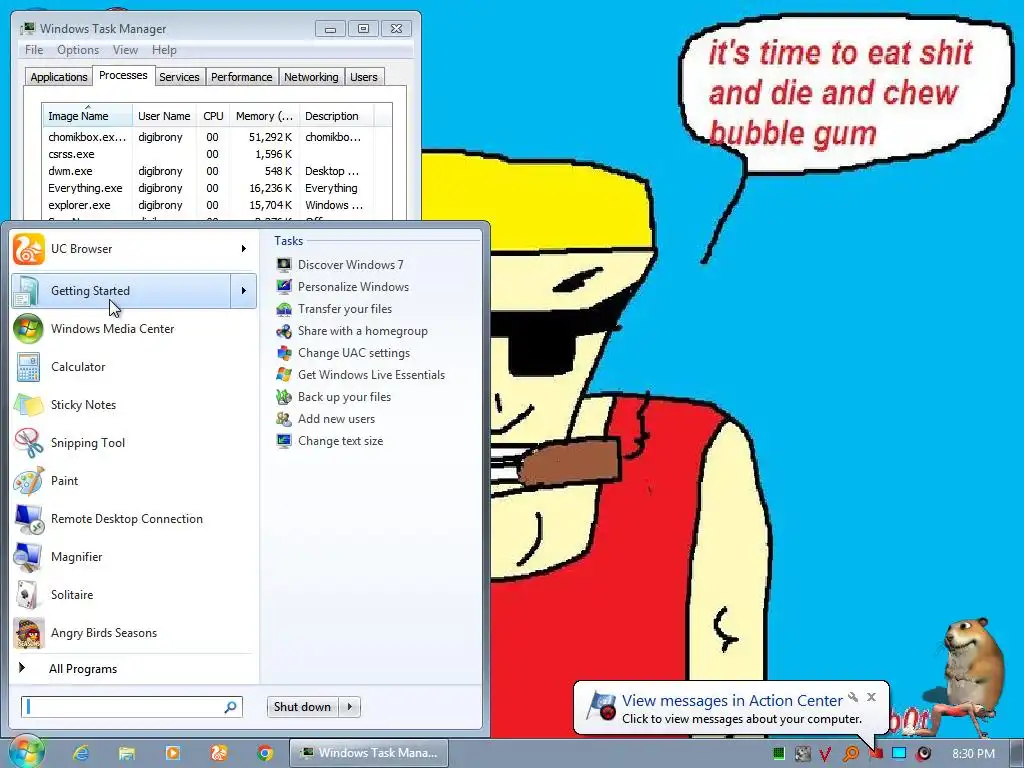Expand Getting Started submenu arrow
The width and height of the screenshot is (1024, 768).
244,291
